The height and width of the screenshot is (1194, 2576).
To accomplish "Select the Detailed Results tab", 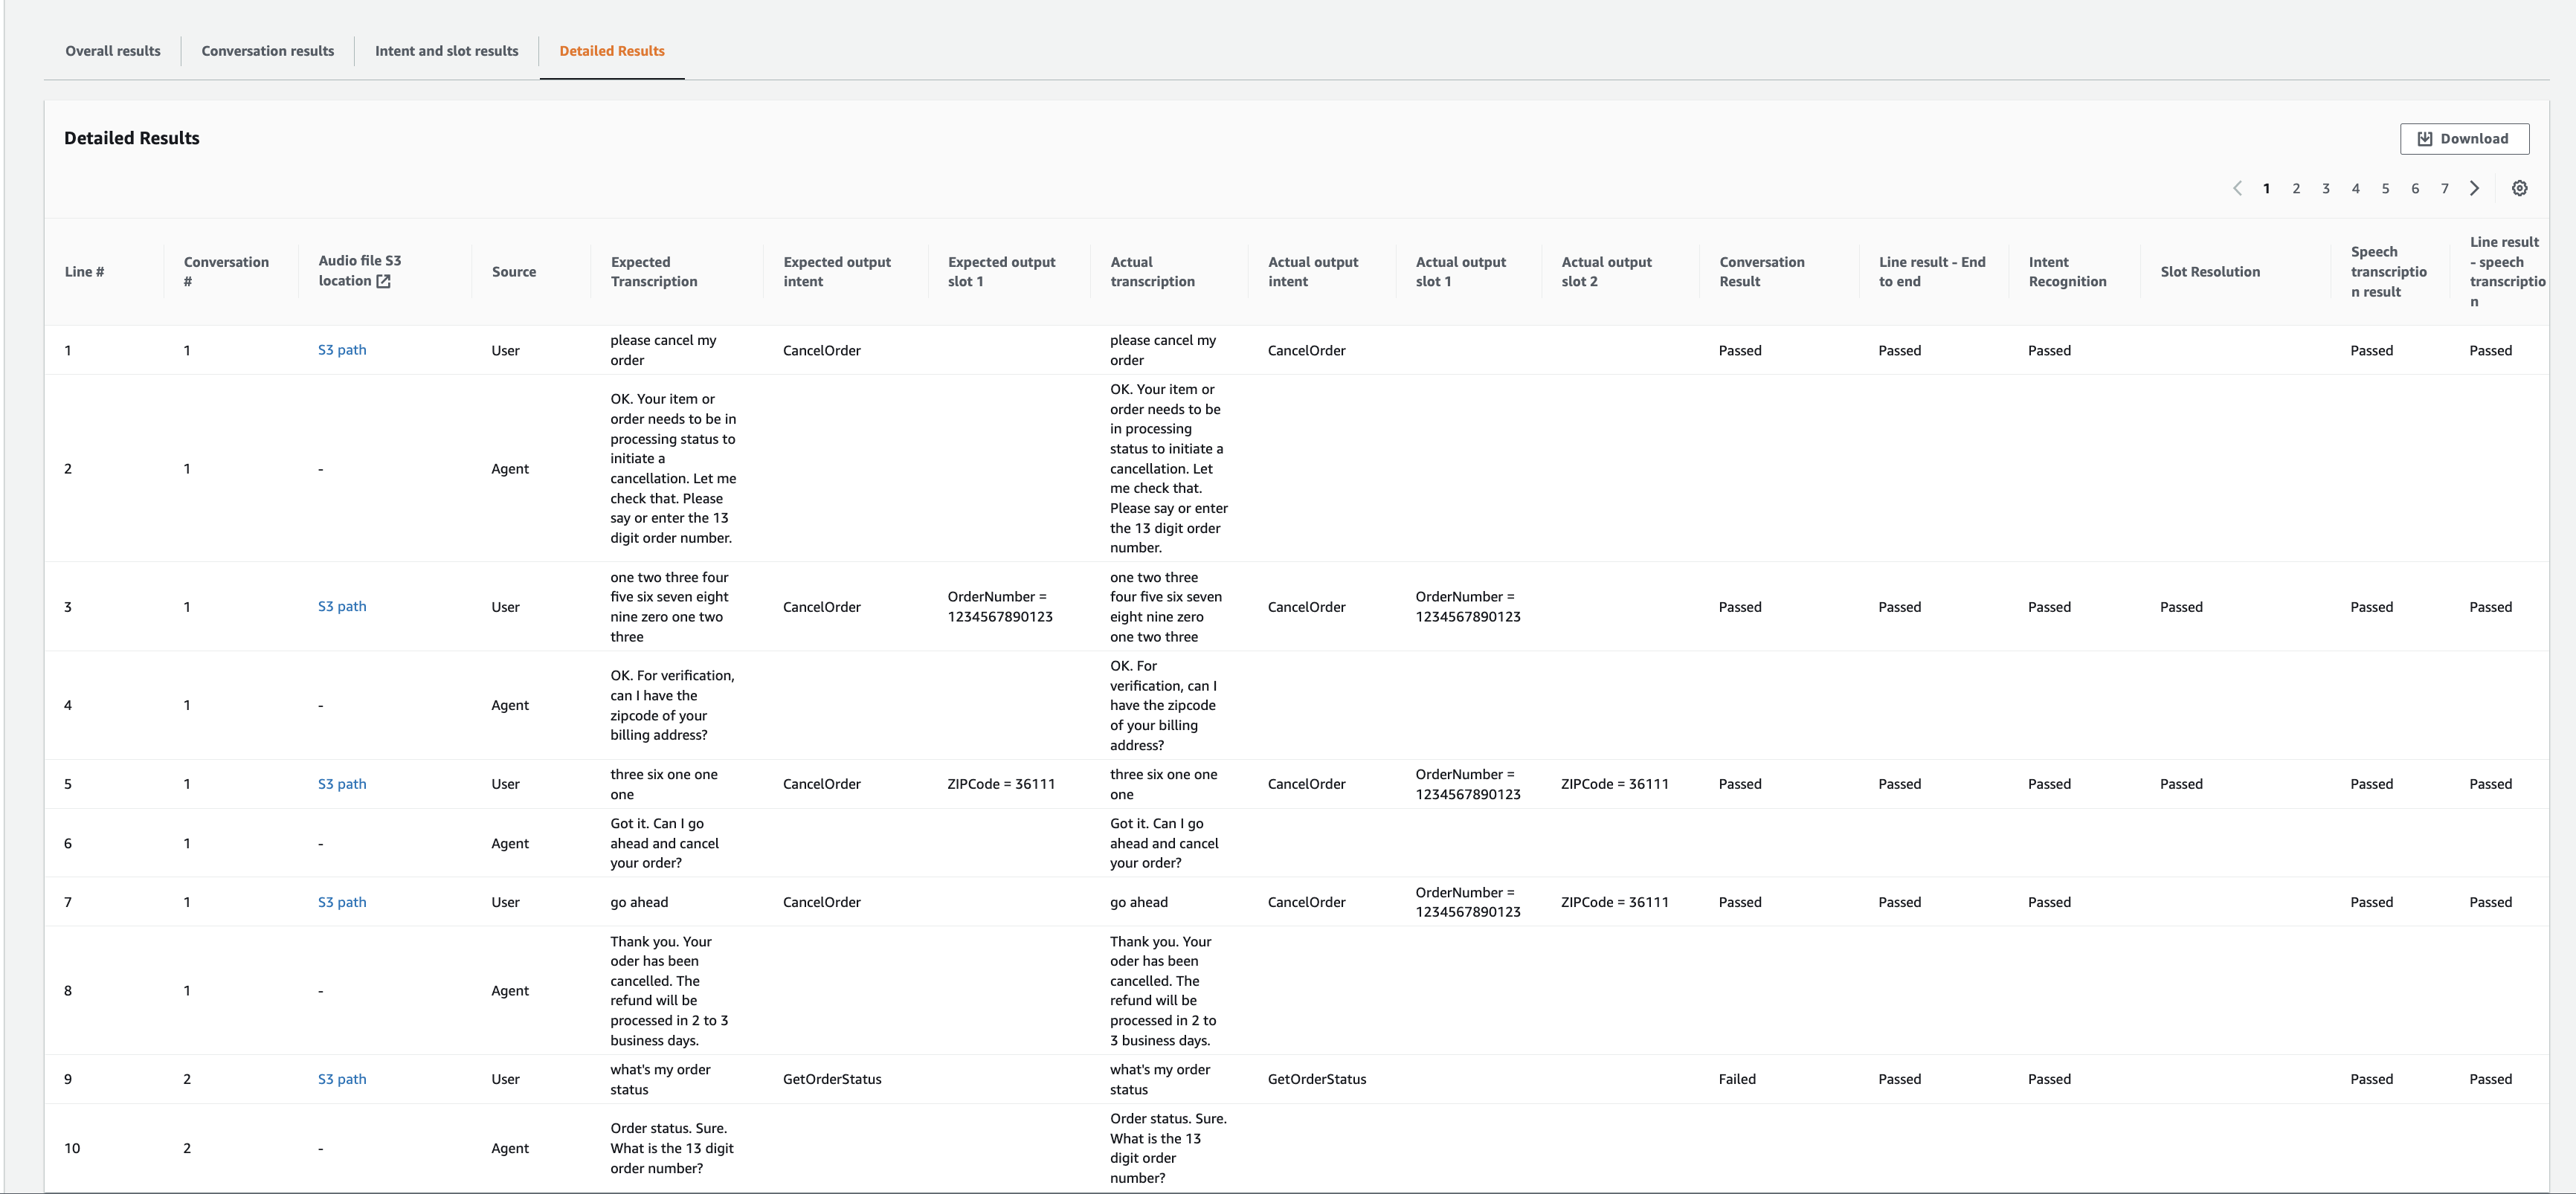I will (611, 51).
